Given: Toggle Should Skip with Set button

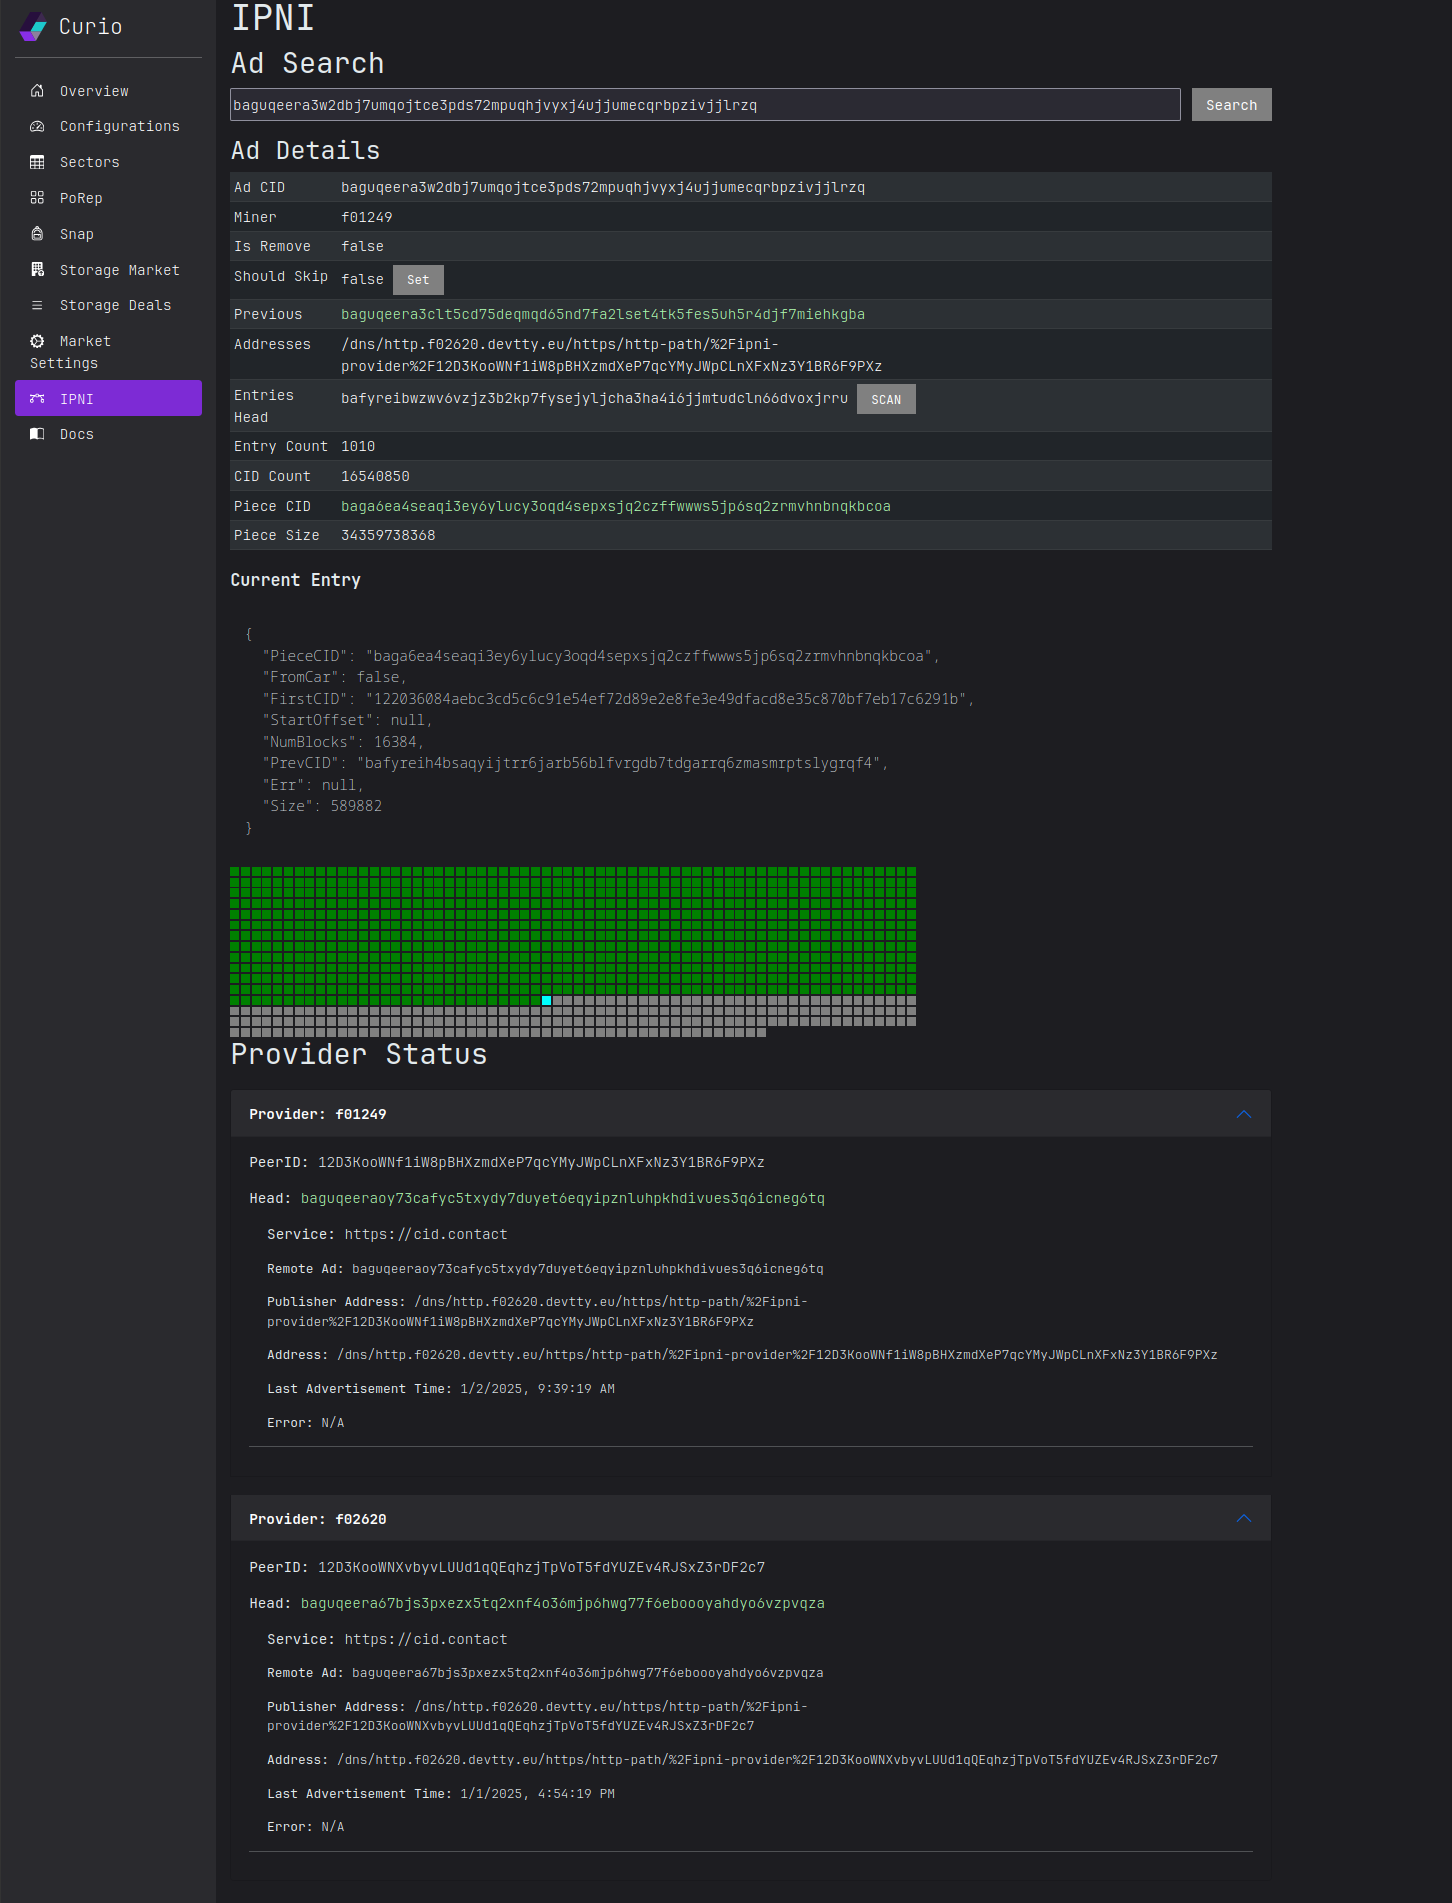Looking at the screenshot, I should [x=418, y=280].
